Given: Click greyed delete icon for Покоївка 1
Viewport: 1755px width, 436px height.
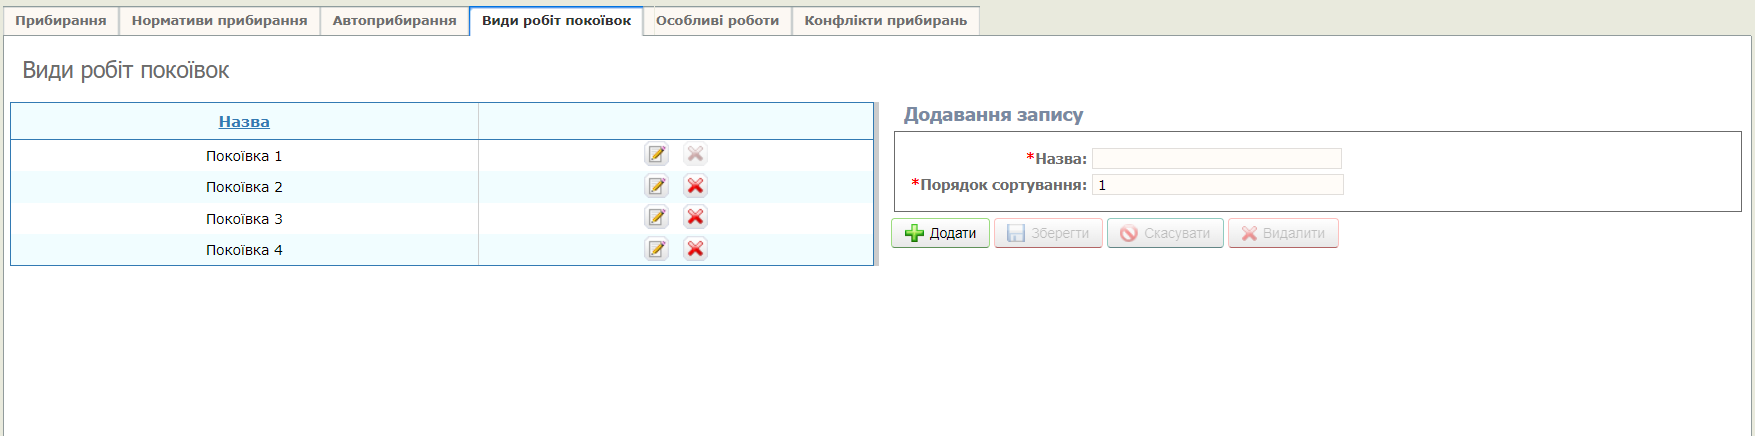Looking at the screenshot, I should coord(695,154).
